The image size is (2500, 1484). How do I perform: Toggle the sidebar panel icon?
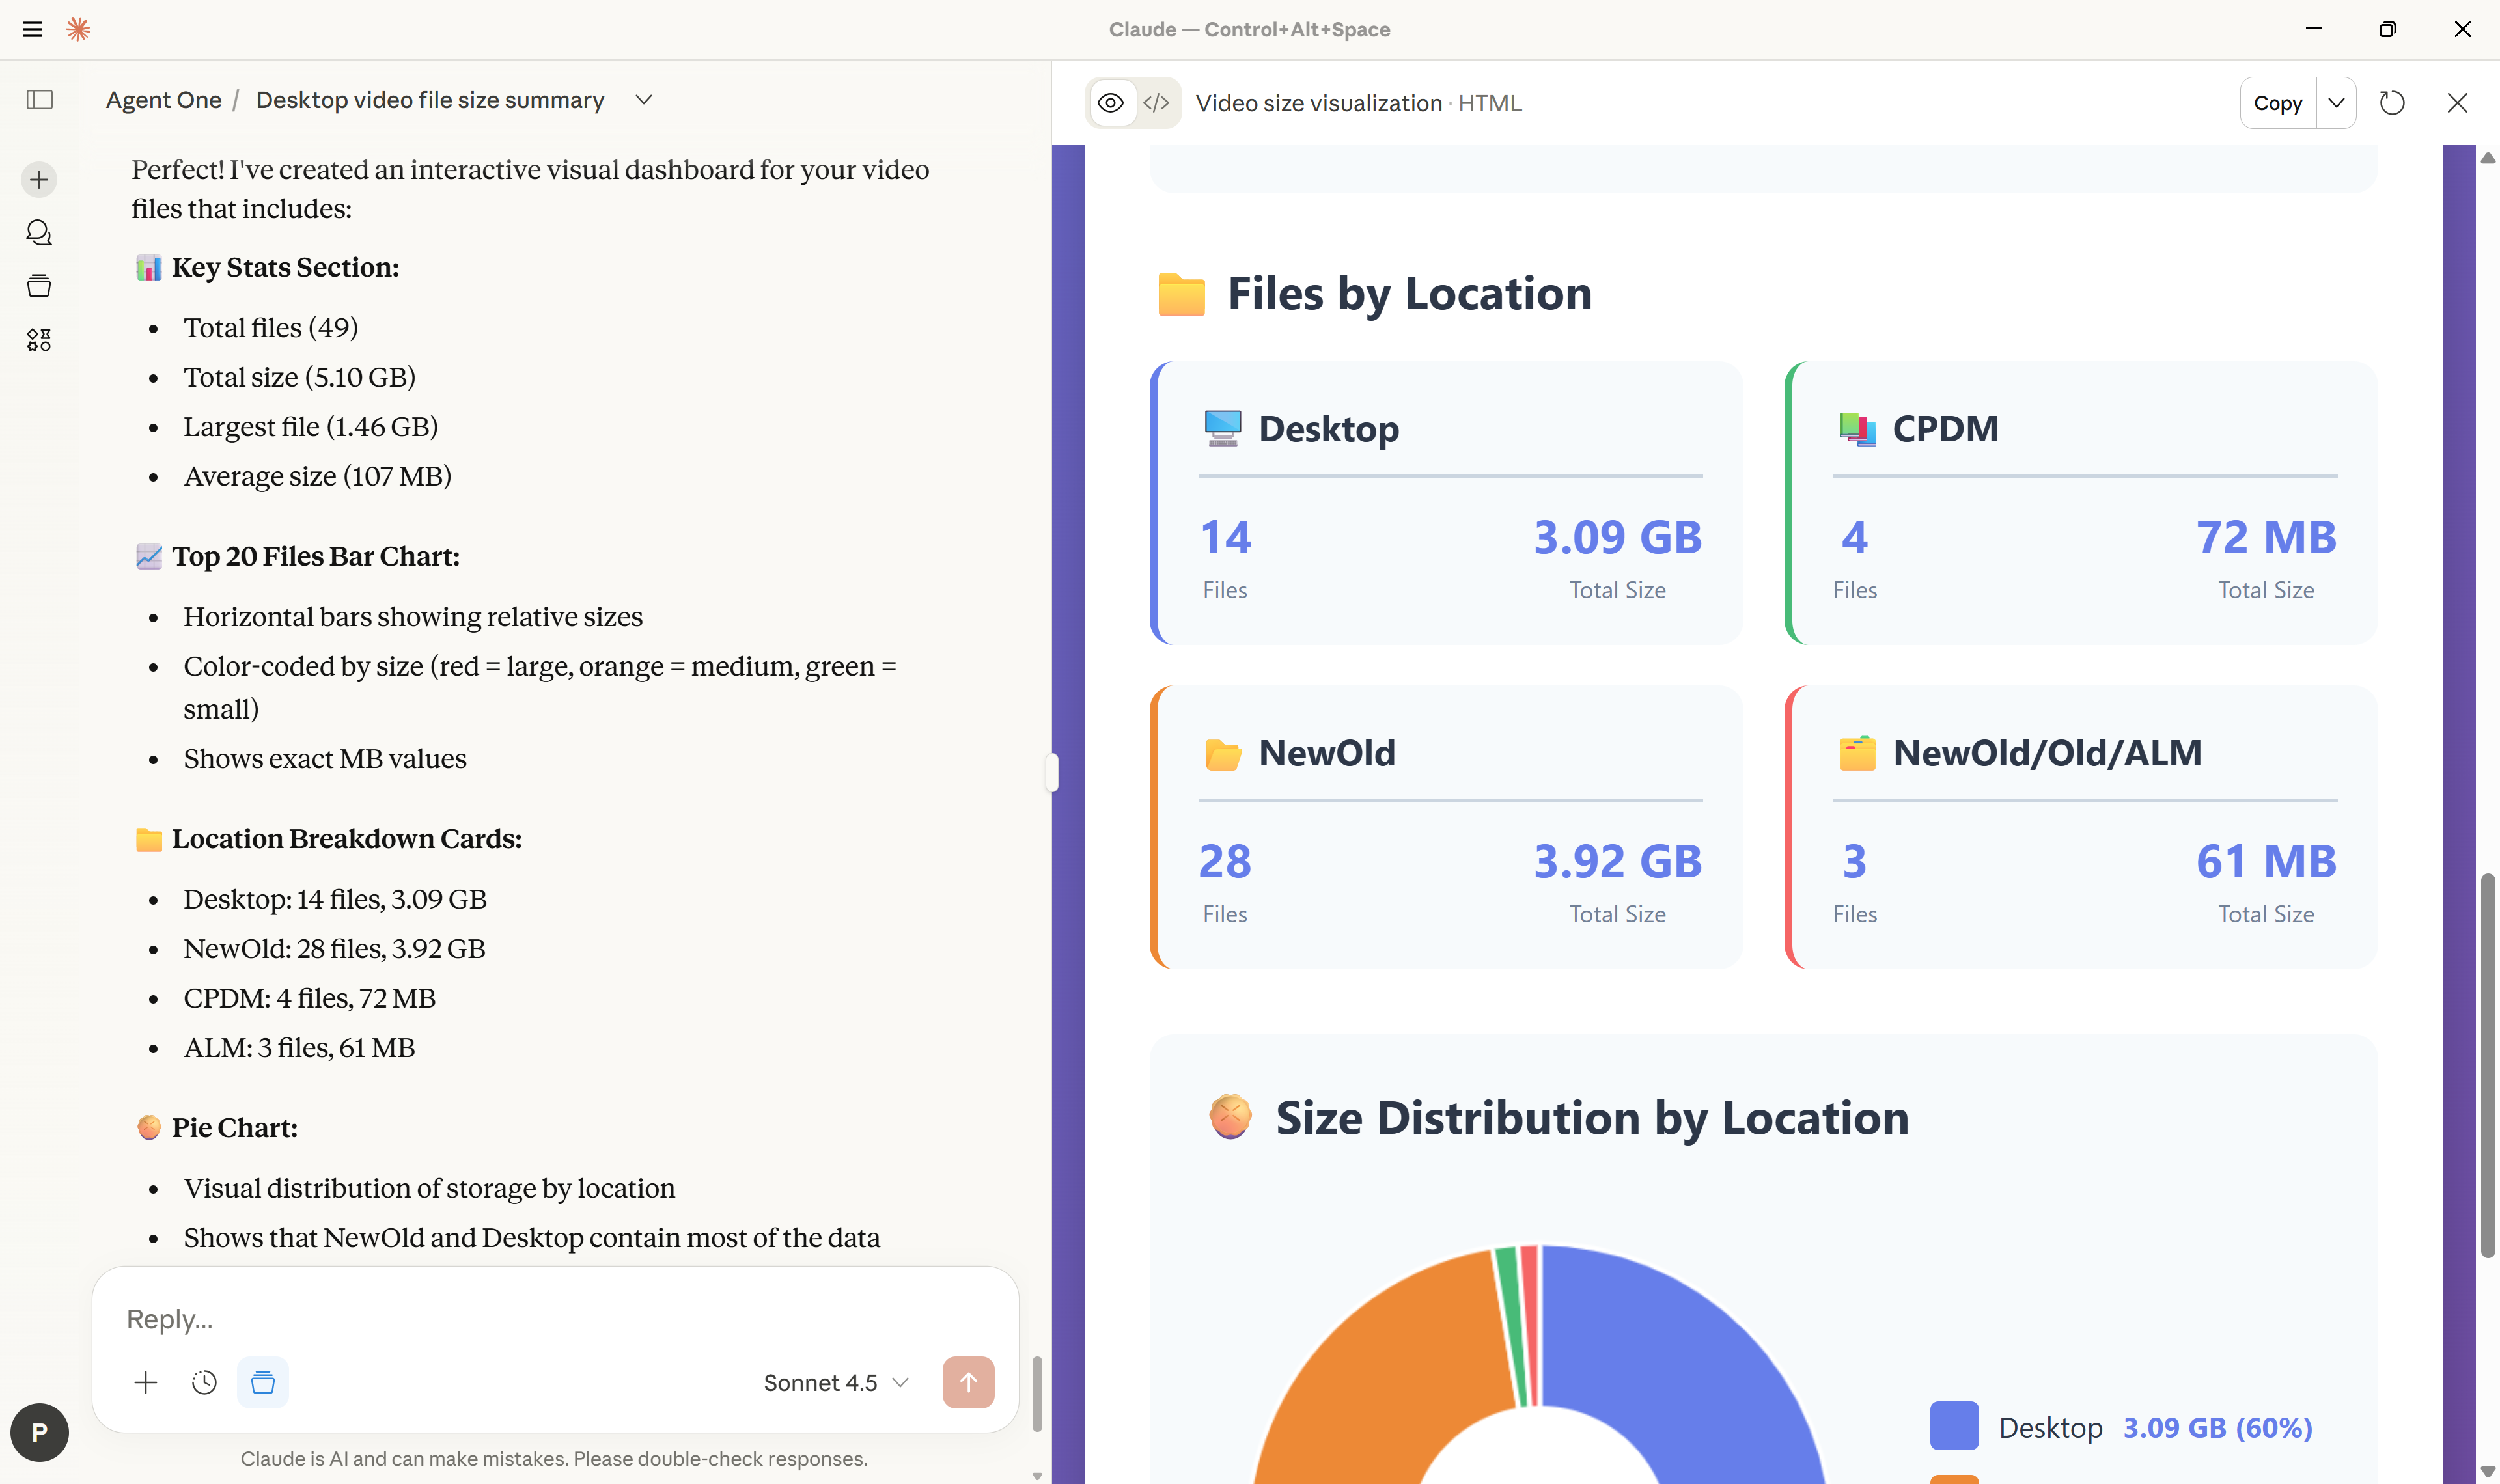pyautogui.click(x=39, y=100)
